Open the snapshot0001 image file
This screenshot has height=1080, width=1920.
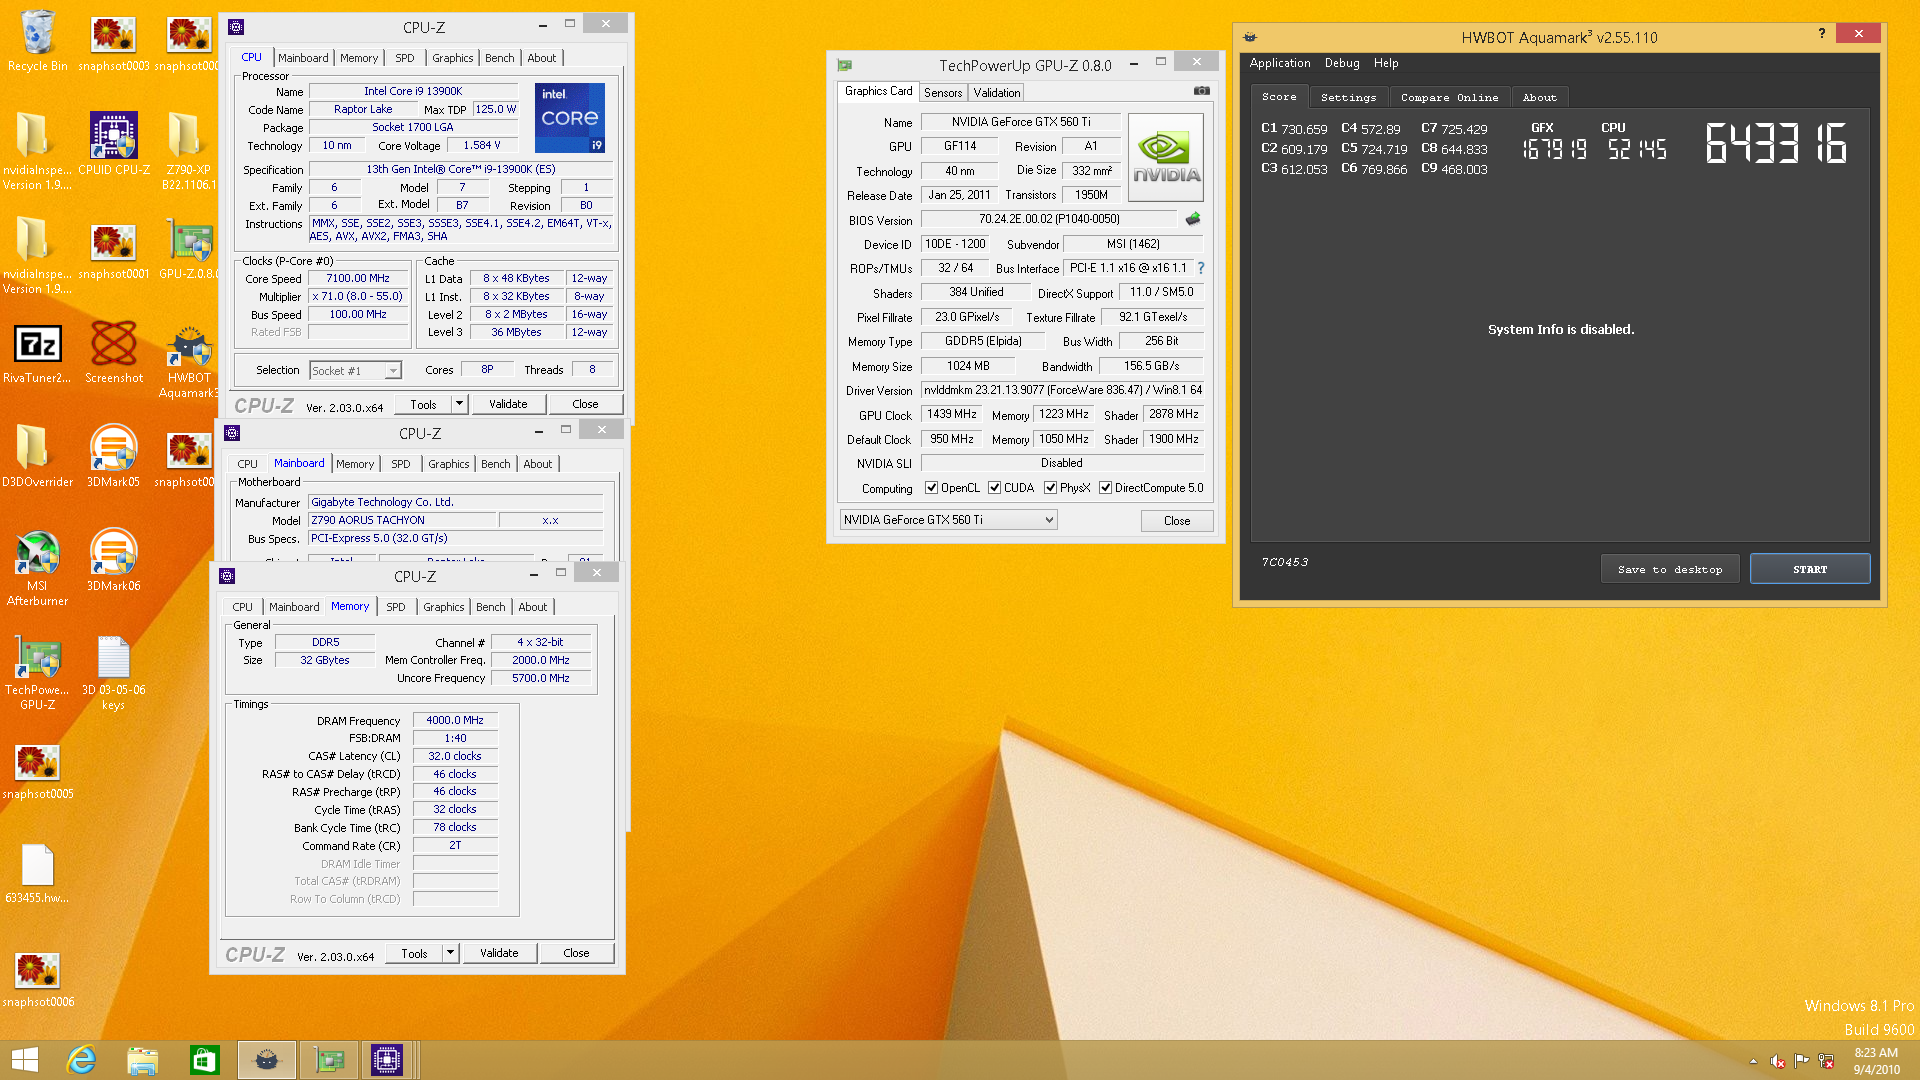(114, 252)
